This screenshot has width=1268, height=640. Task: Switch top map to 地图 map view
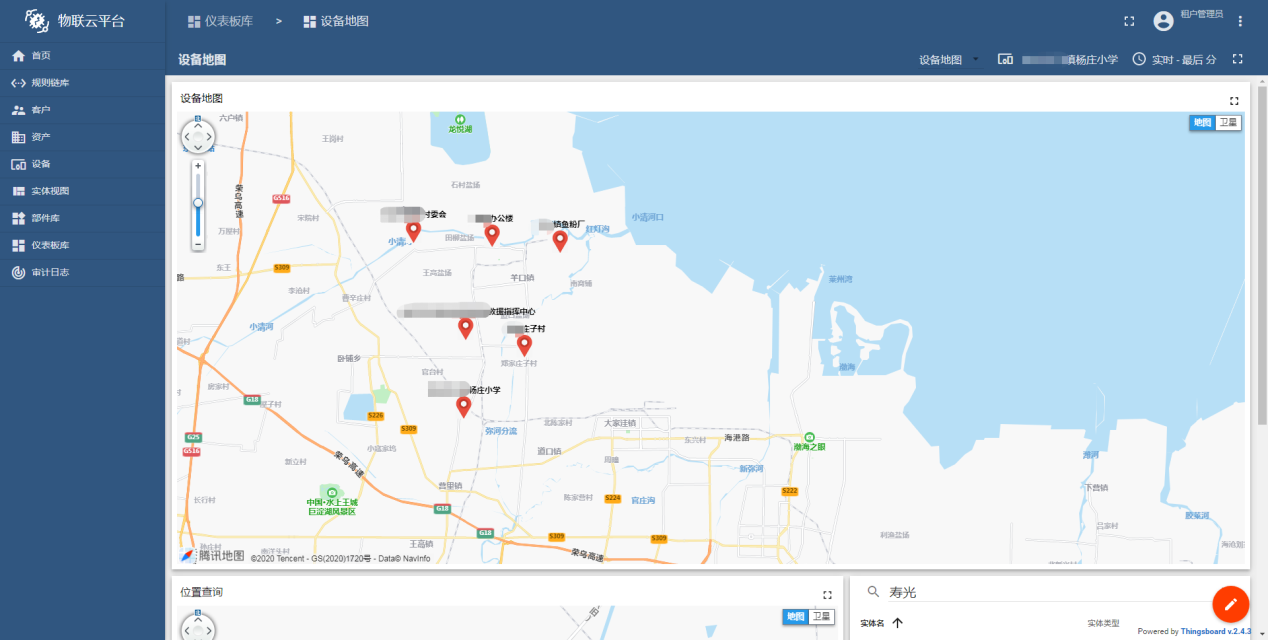[1202, 123]
